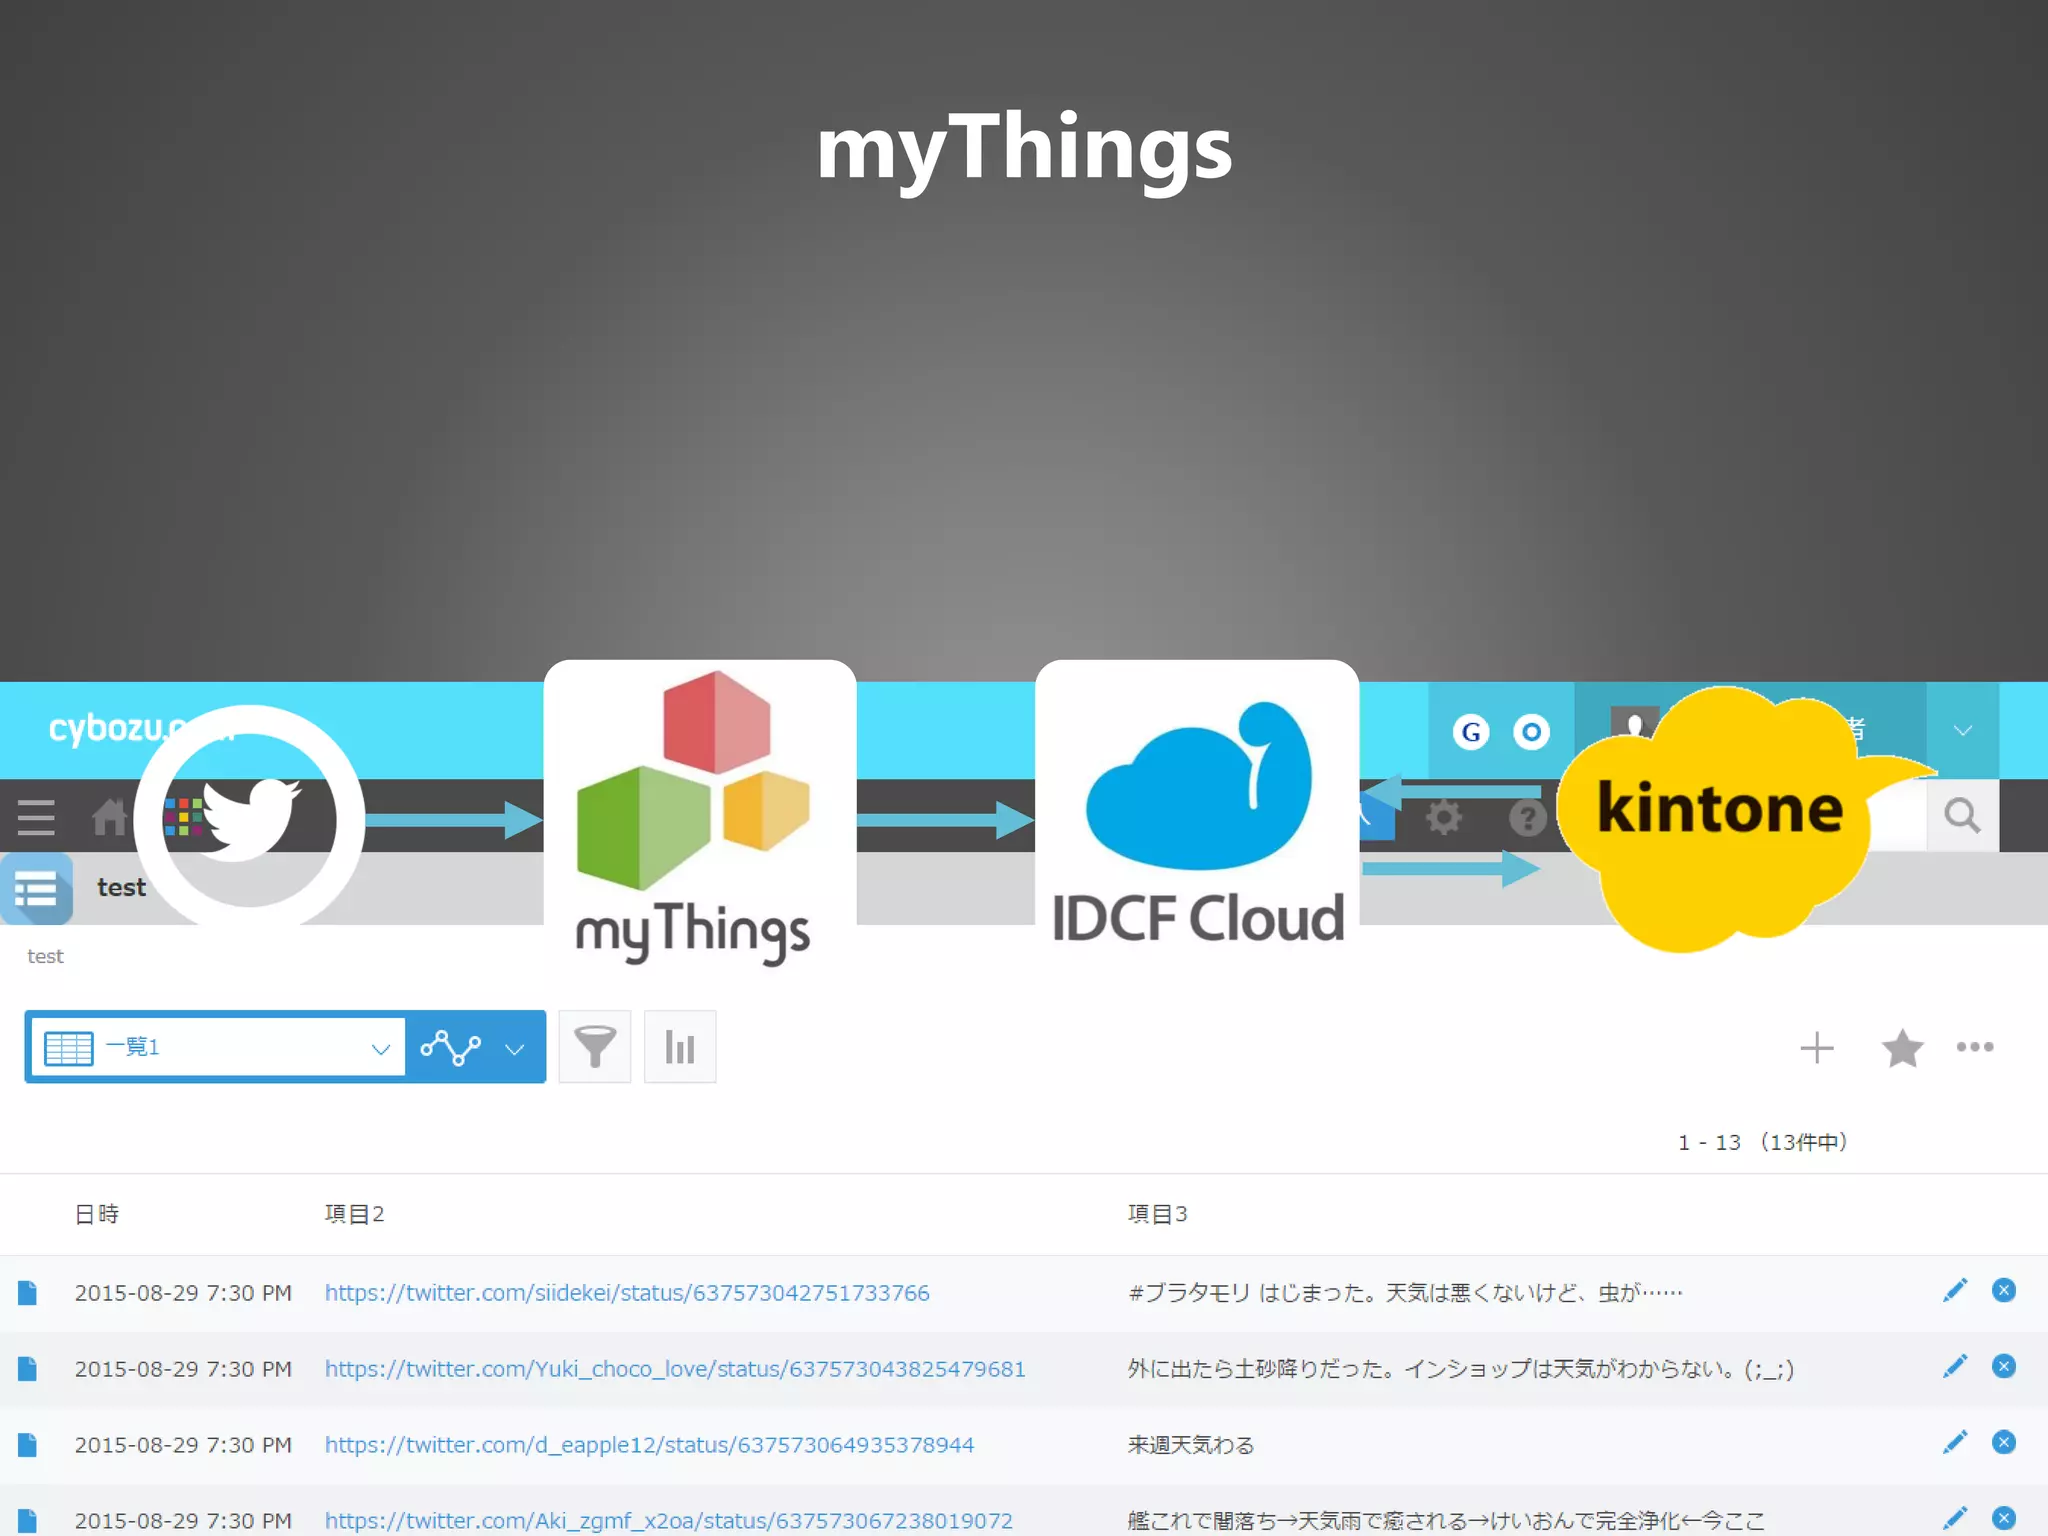Bookmark the app with the star icon
Screen dimensions: 2048x1536
pos(1902,1048)
